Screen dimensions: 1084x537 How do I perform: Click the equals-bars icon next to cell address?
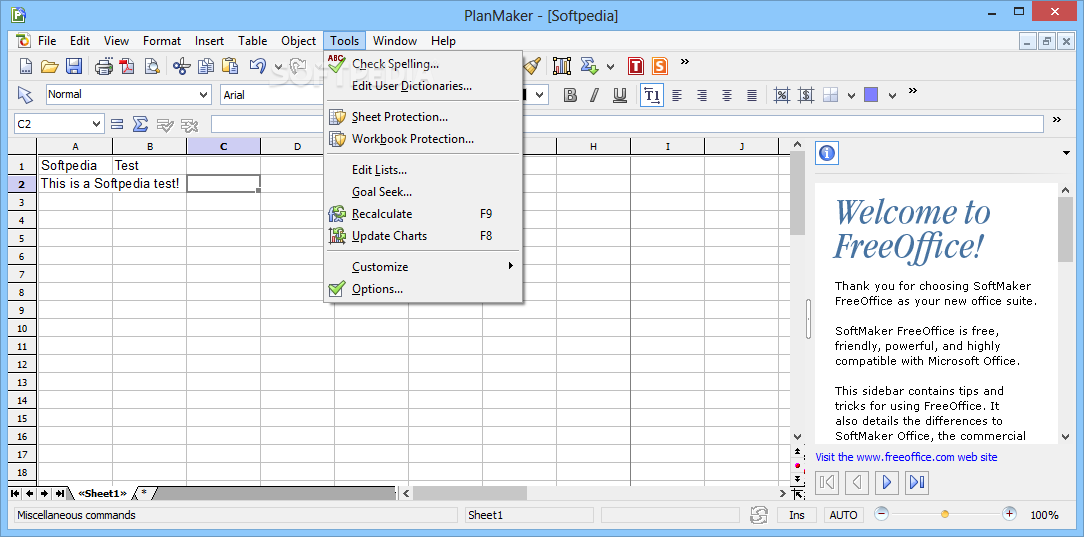click(x=117, y=124)
